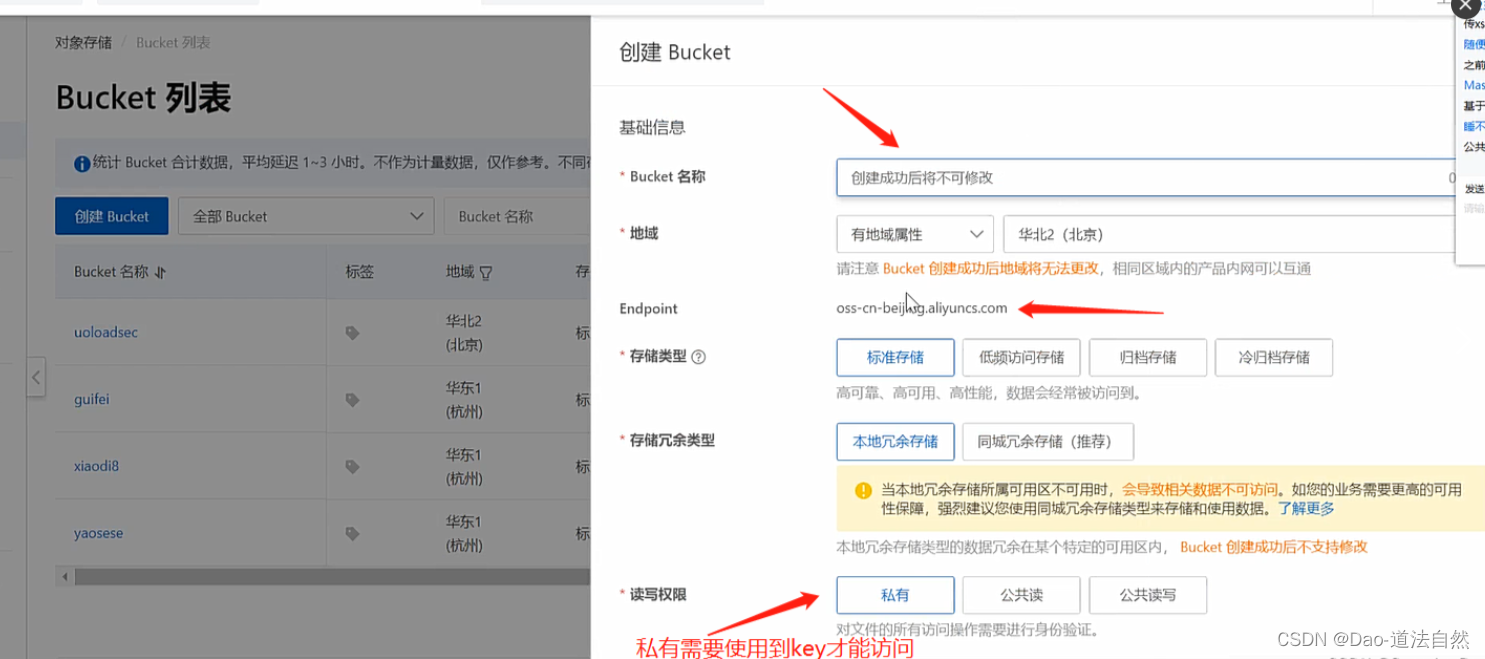Click the warning icon in the redundancy notice
This screenshot has width=1485, height=659.
click(861, 490)
